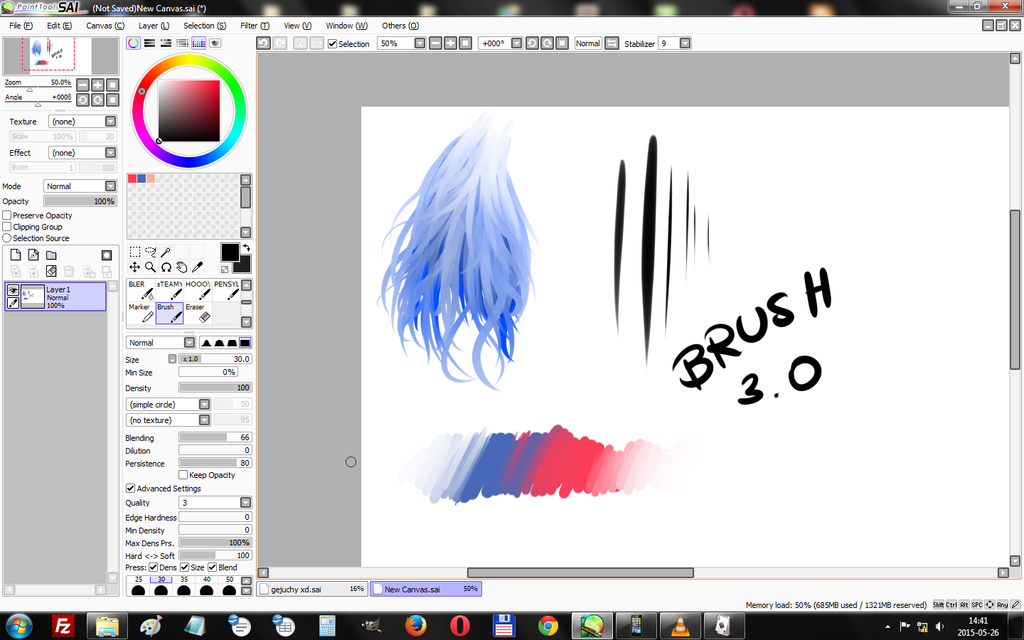Viewport: 1024px width, 640px height.
Task: Click the navigator canvas thumbnail
Action: (x=61, y=56)
